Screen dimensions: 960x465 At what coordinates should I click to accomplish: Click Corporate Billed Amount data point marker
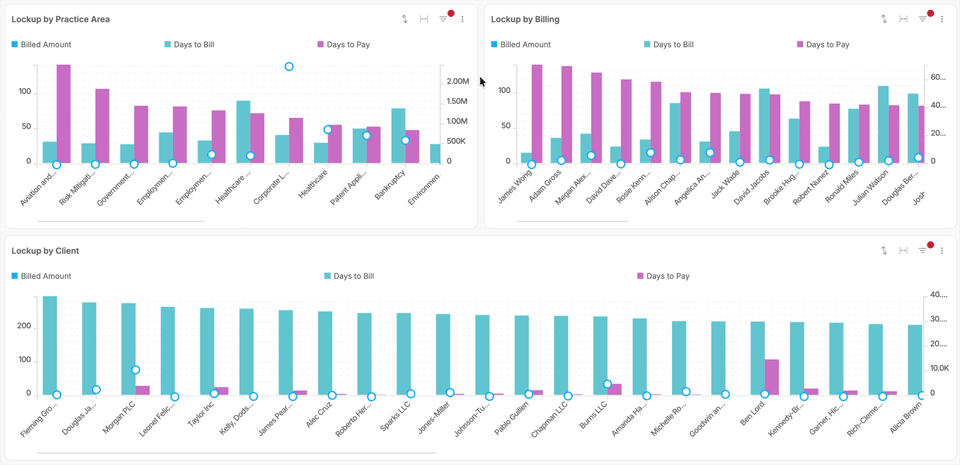(289, 66)
